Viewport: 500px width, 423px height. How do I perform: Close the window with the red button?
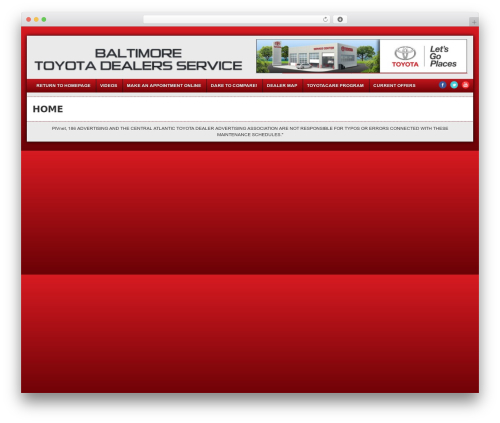29,19
